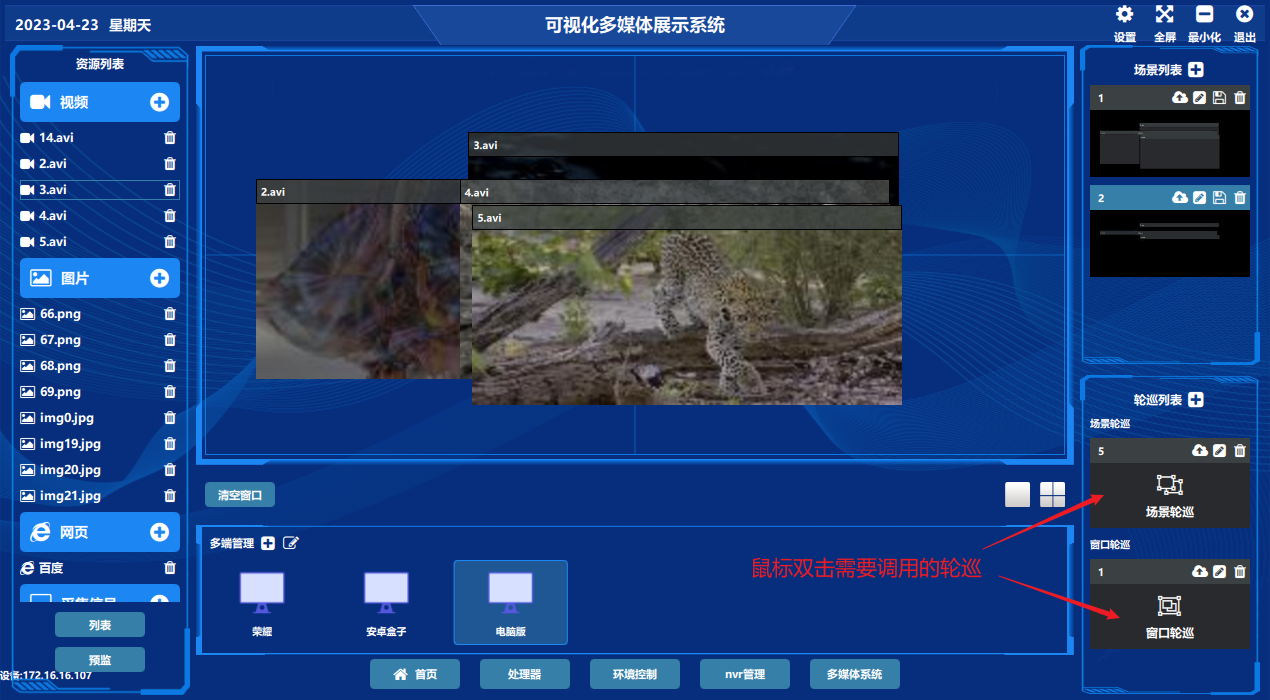
Task: Select the scene 2 preview thumbnail
Action: 1170,243
